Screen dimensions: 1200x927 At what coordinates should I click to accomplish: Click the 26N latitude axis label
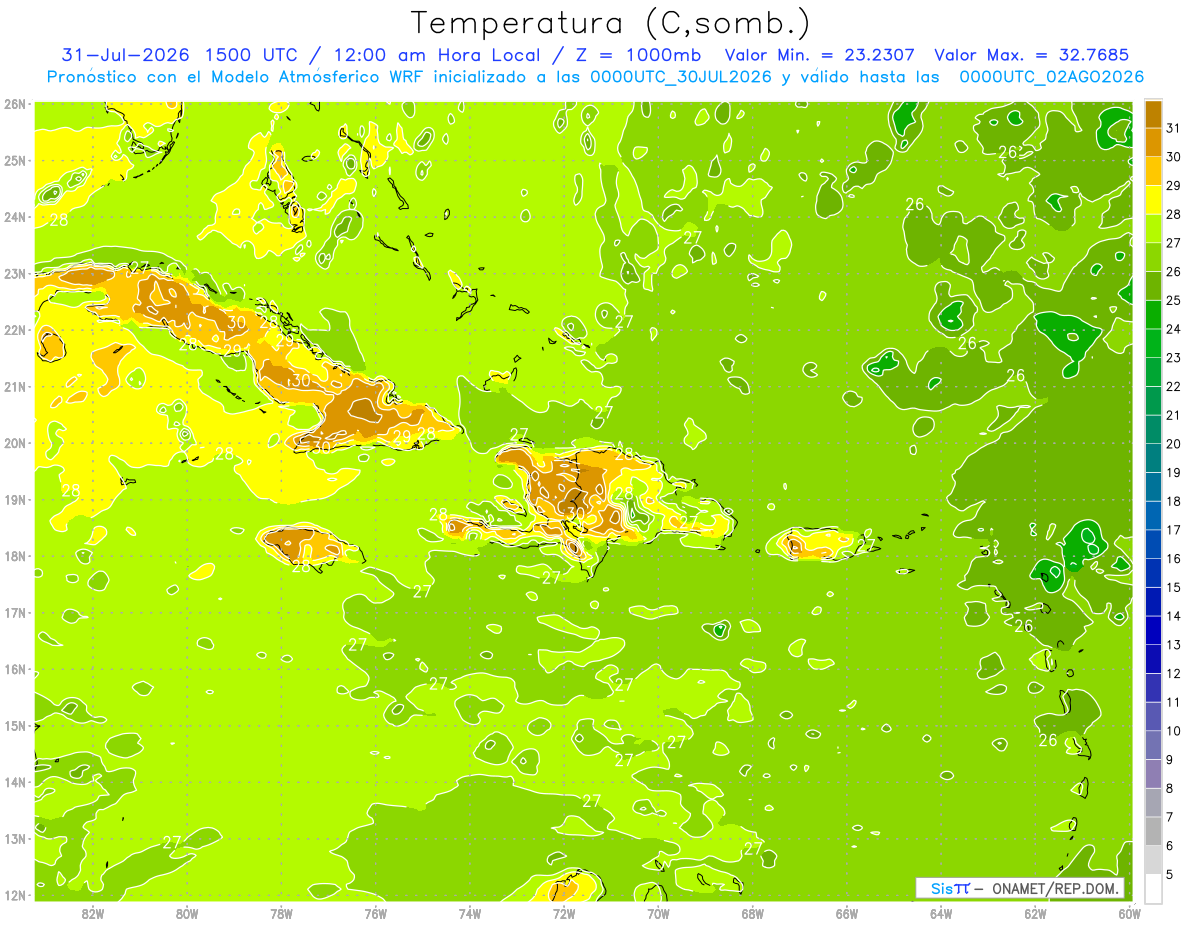tap(15, 104)
